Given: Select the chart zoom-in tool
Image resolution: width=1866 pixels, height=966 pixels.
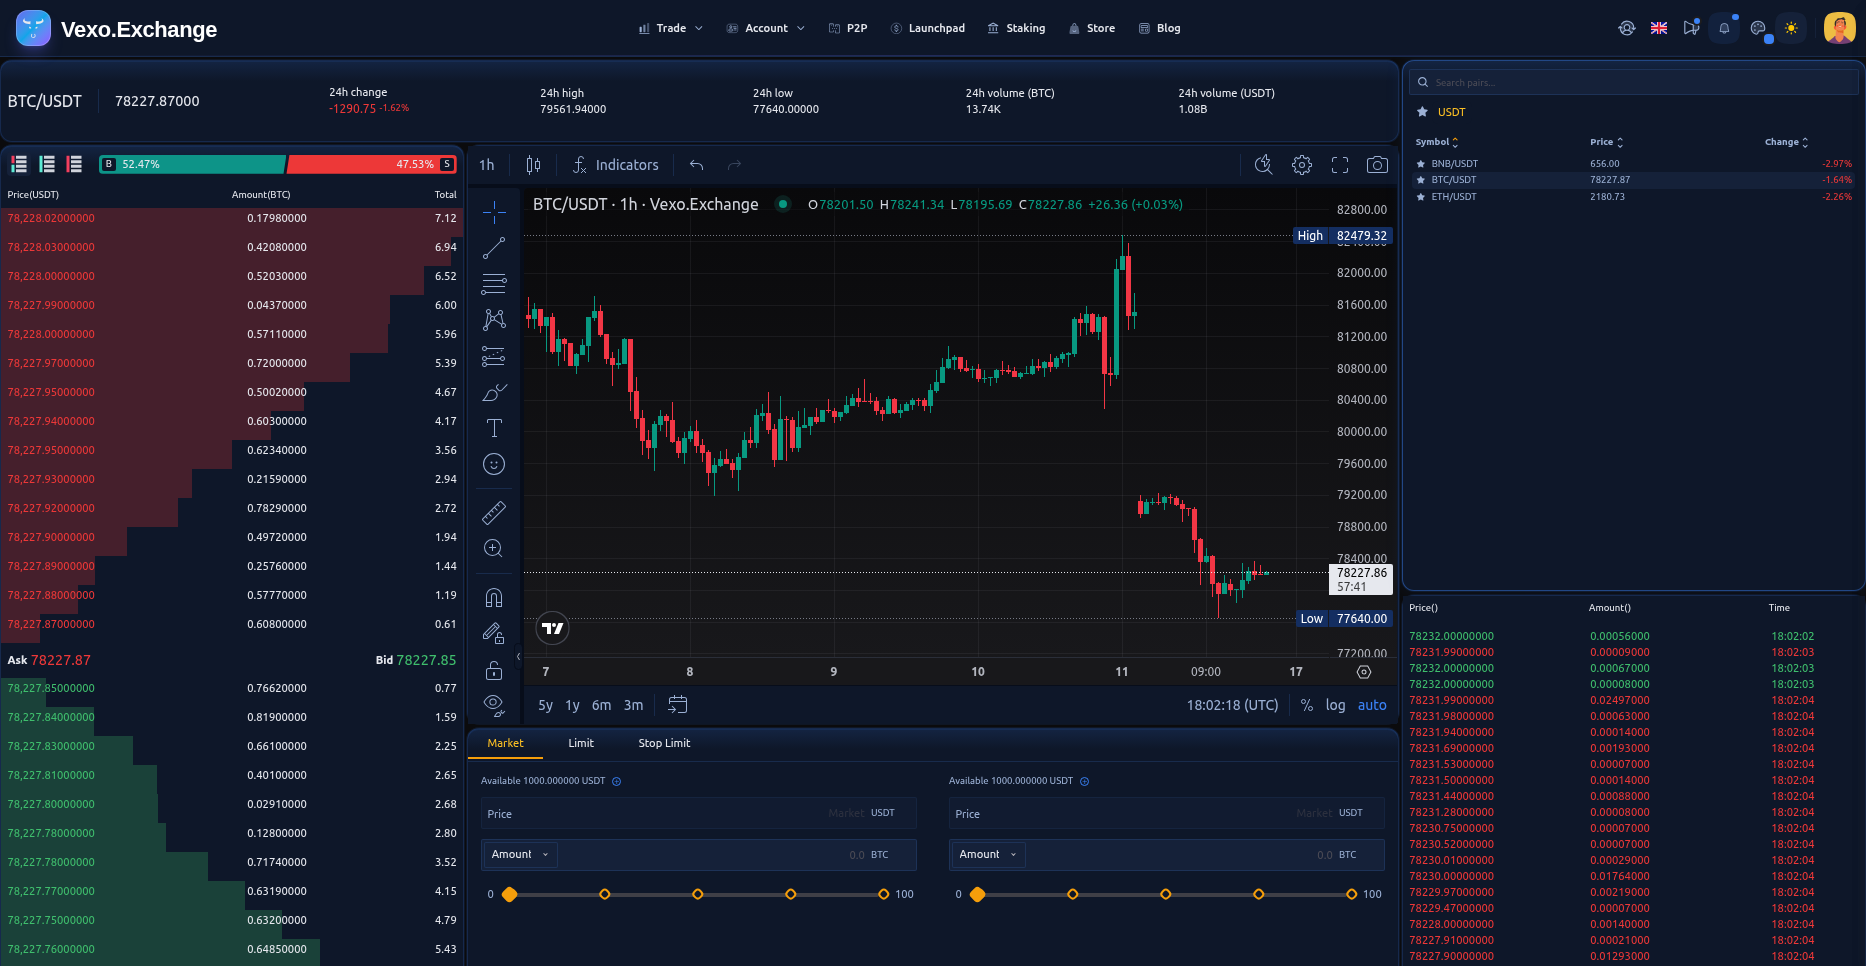Looking at the screenshot, I should coord(494,548).
